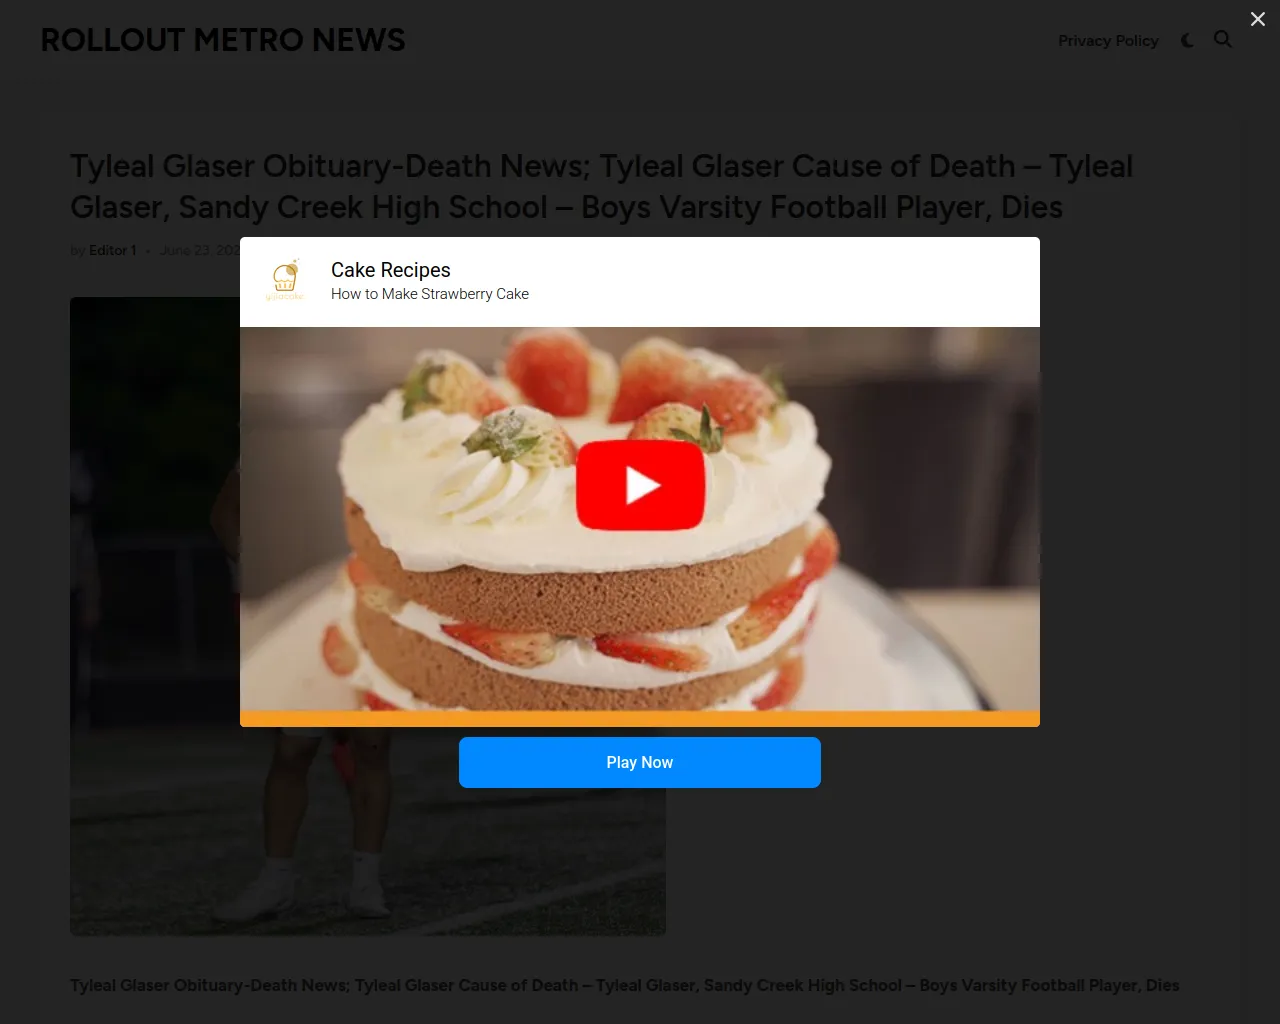1280x1024 pixels.
Task: Click the Cake Recipes ad heading
Action: pos(391,270)
